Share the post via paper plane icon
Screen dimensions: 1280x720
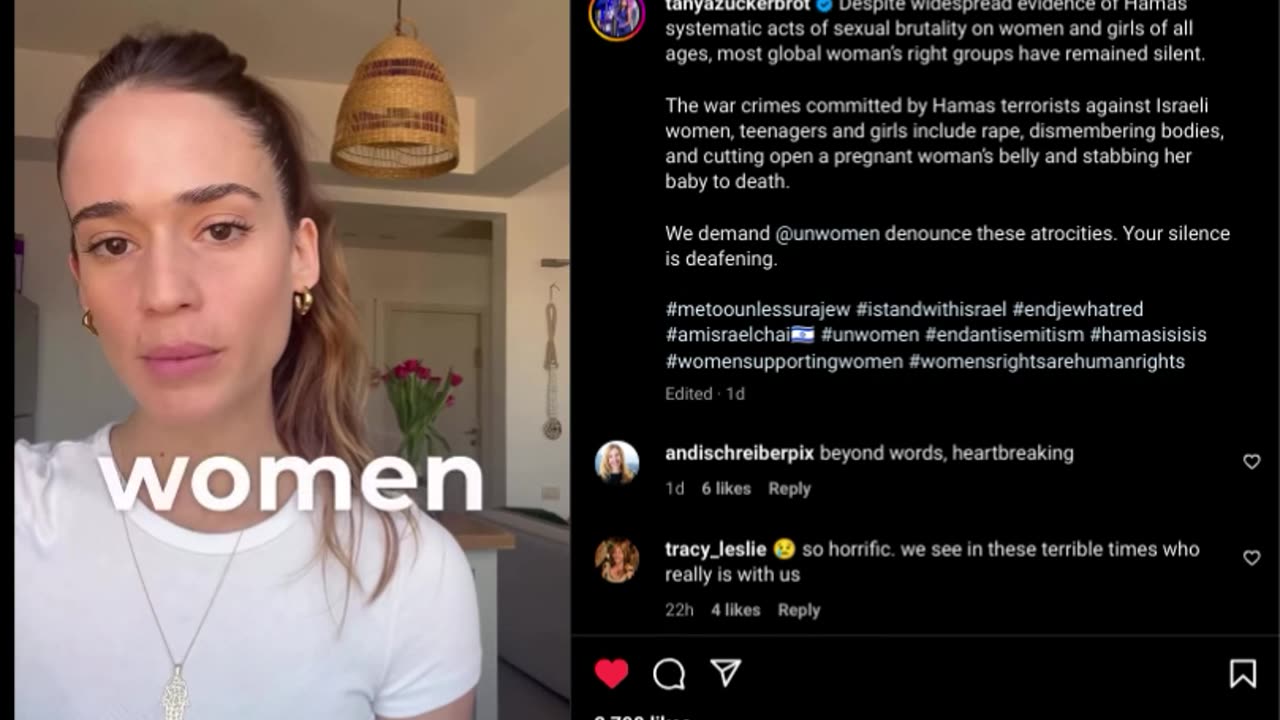pos(725,673)
